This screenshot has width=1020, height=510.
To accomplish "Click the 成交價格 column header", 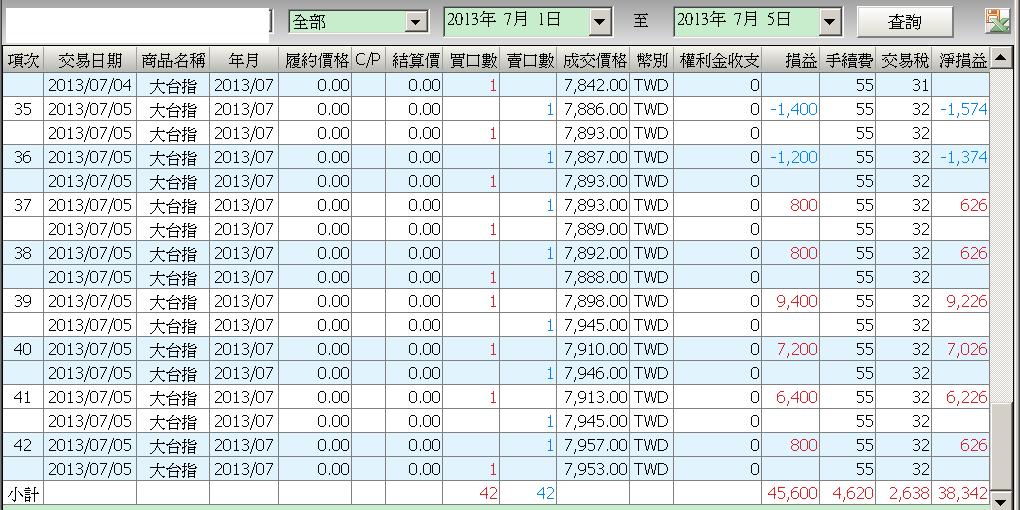I will pyautogui.click(x=593, y=60).
